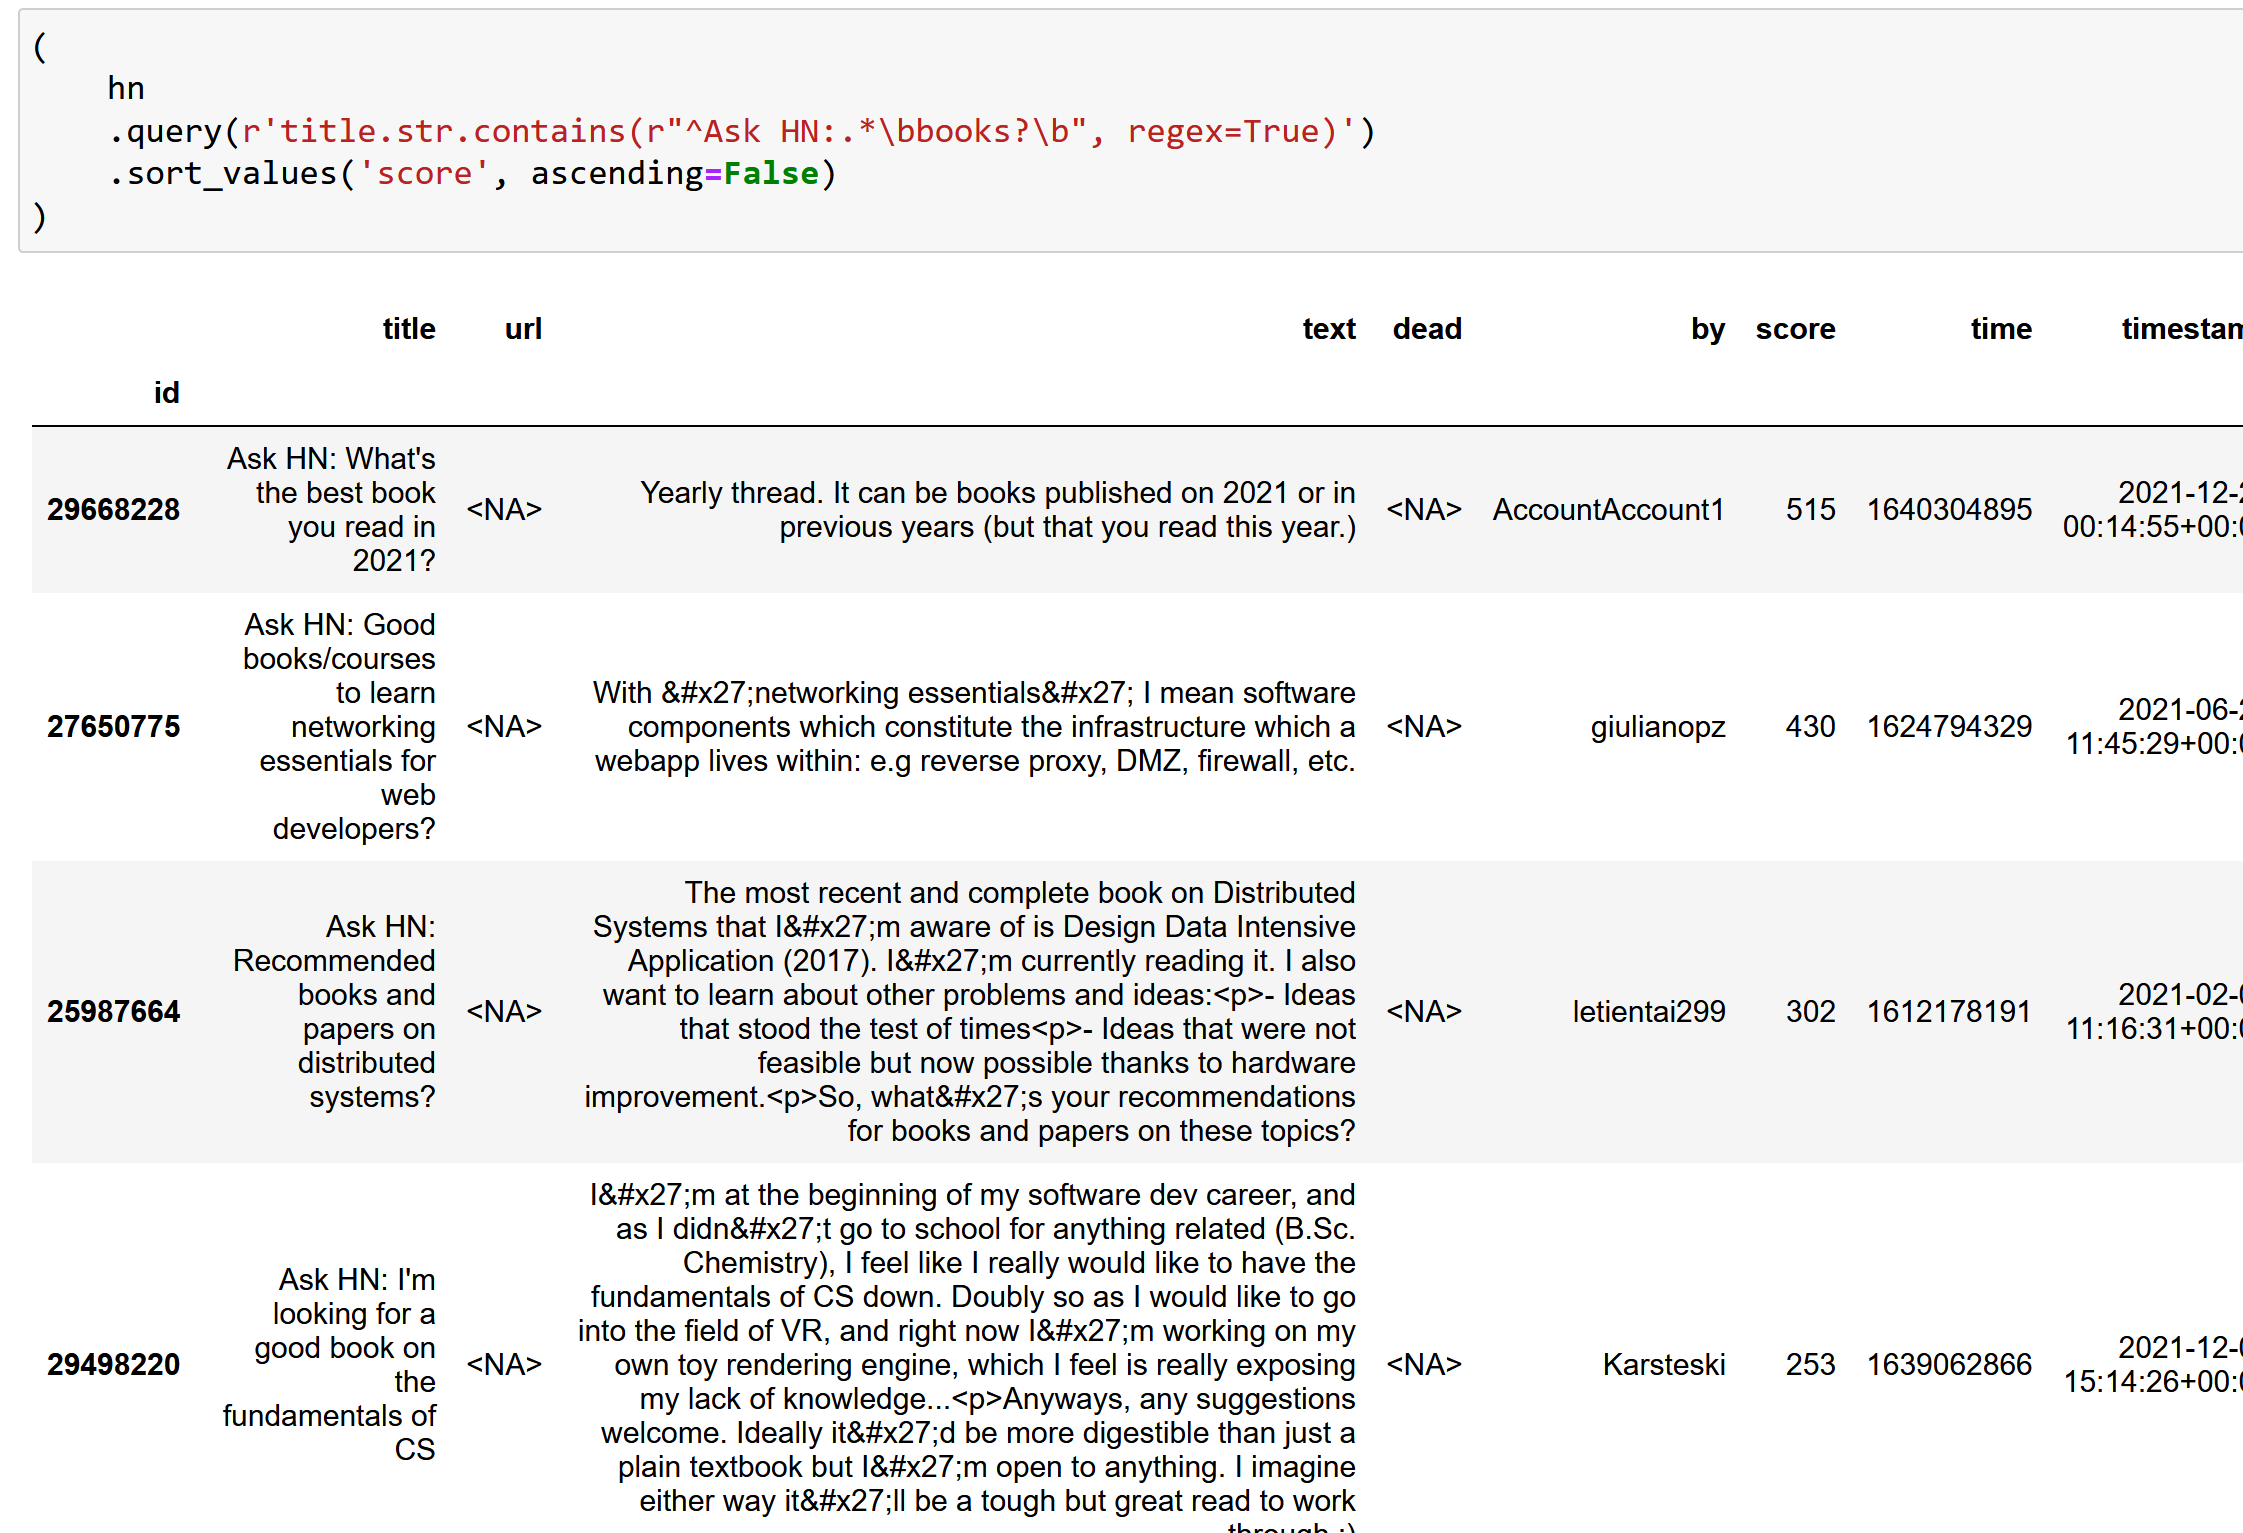2243x1533 pixels.
Task: Click the score value 515
Action: pos(1810,510)
